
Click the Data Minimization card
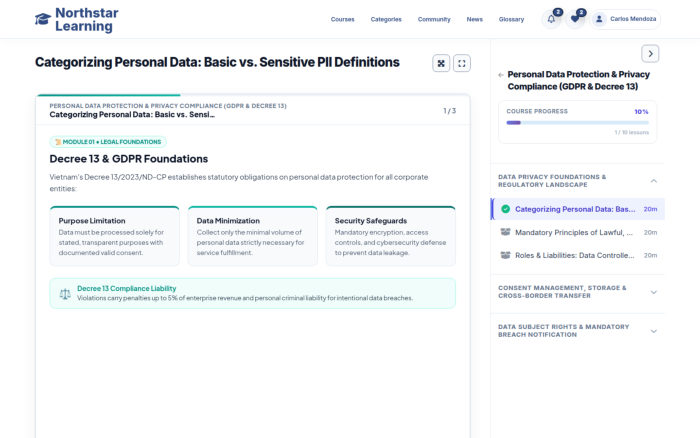click(x=253, y=236)
